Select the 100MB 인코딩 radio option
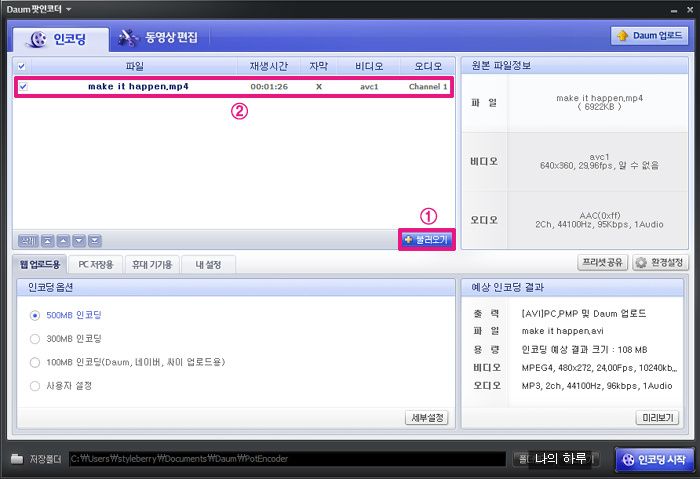 (x=35, y=362)
